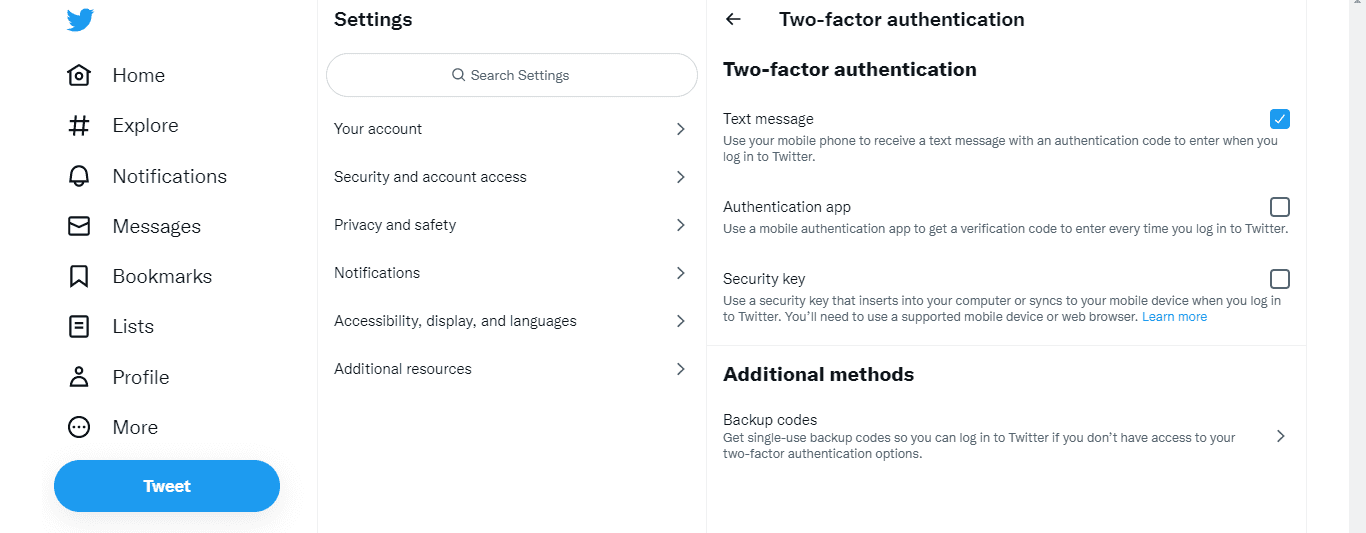Open Lists via list icon
This screenshot has width=1366, height=533.
79,326
